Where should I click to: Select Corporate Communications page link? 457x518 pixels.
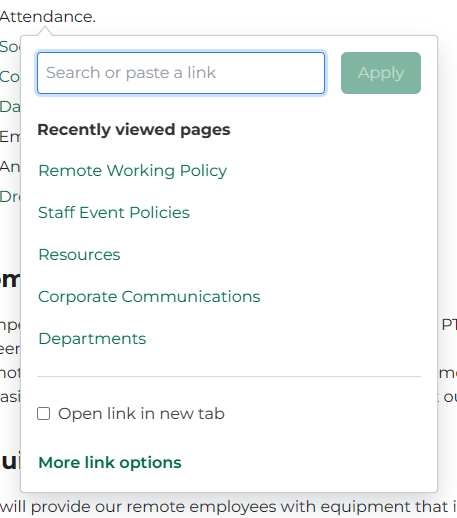point(149,297)
